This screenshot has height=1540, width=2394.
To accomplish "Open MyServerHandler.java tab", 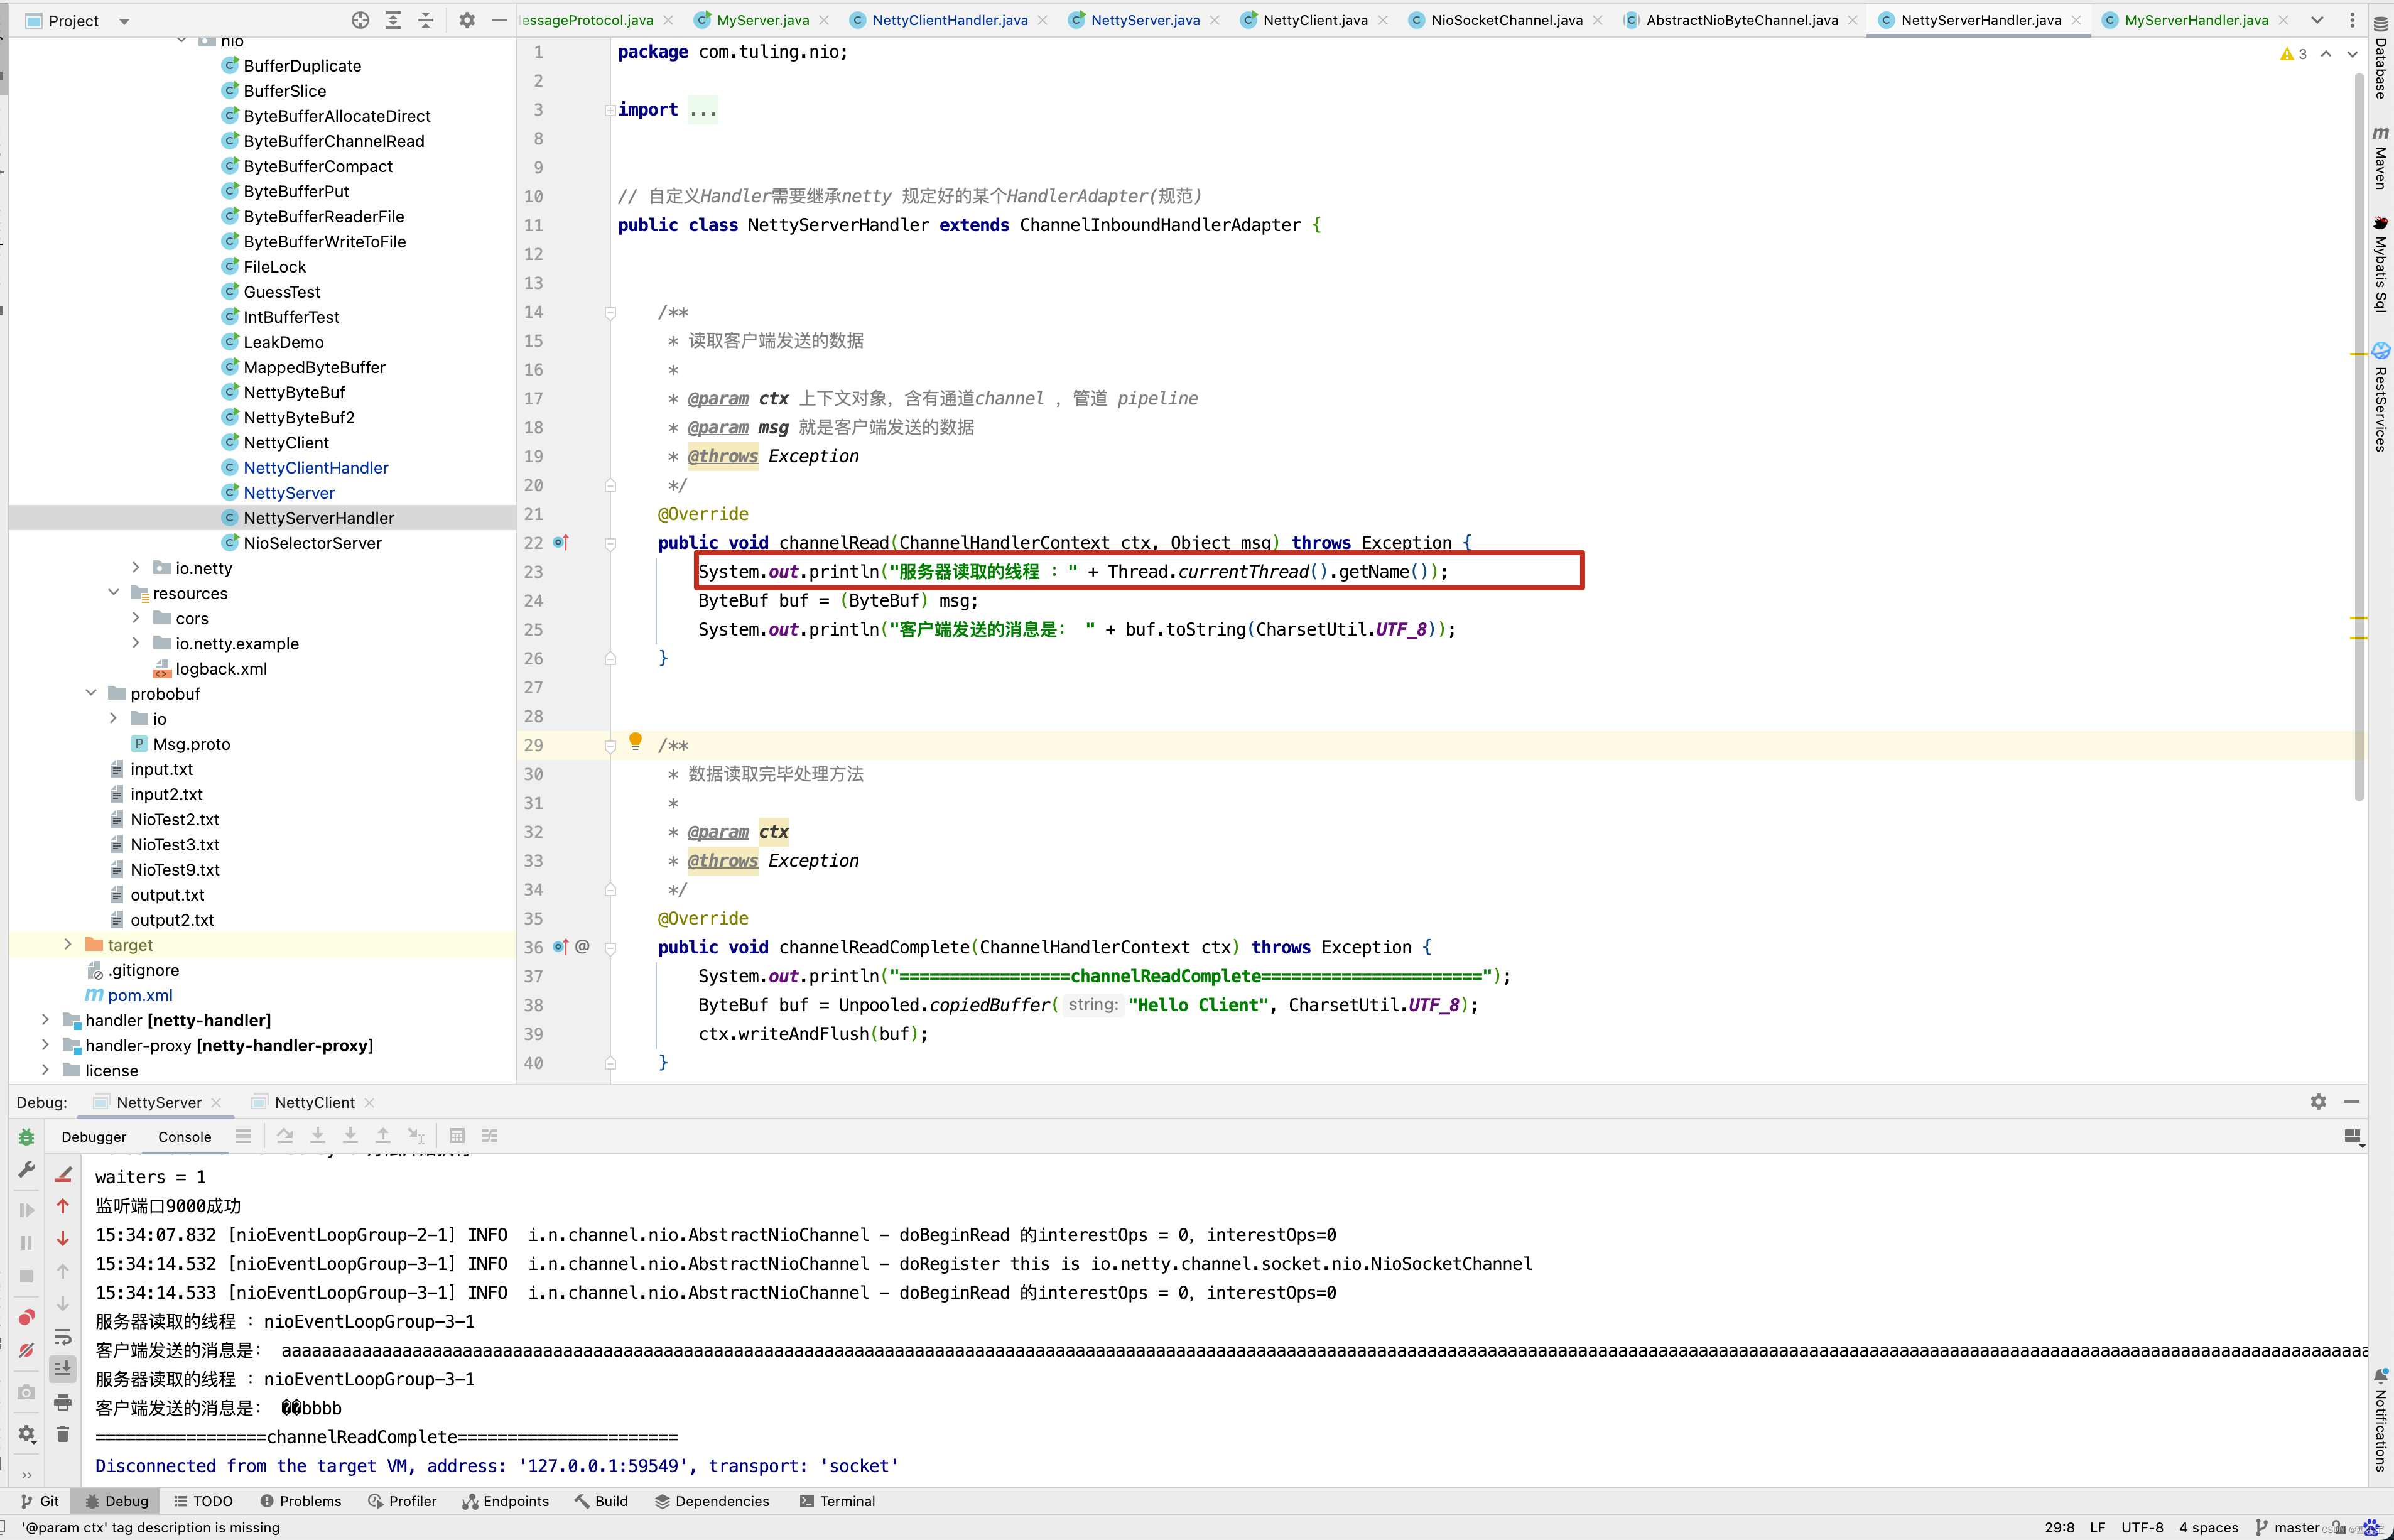I will coord(2196,20).
